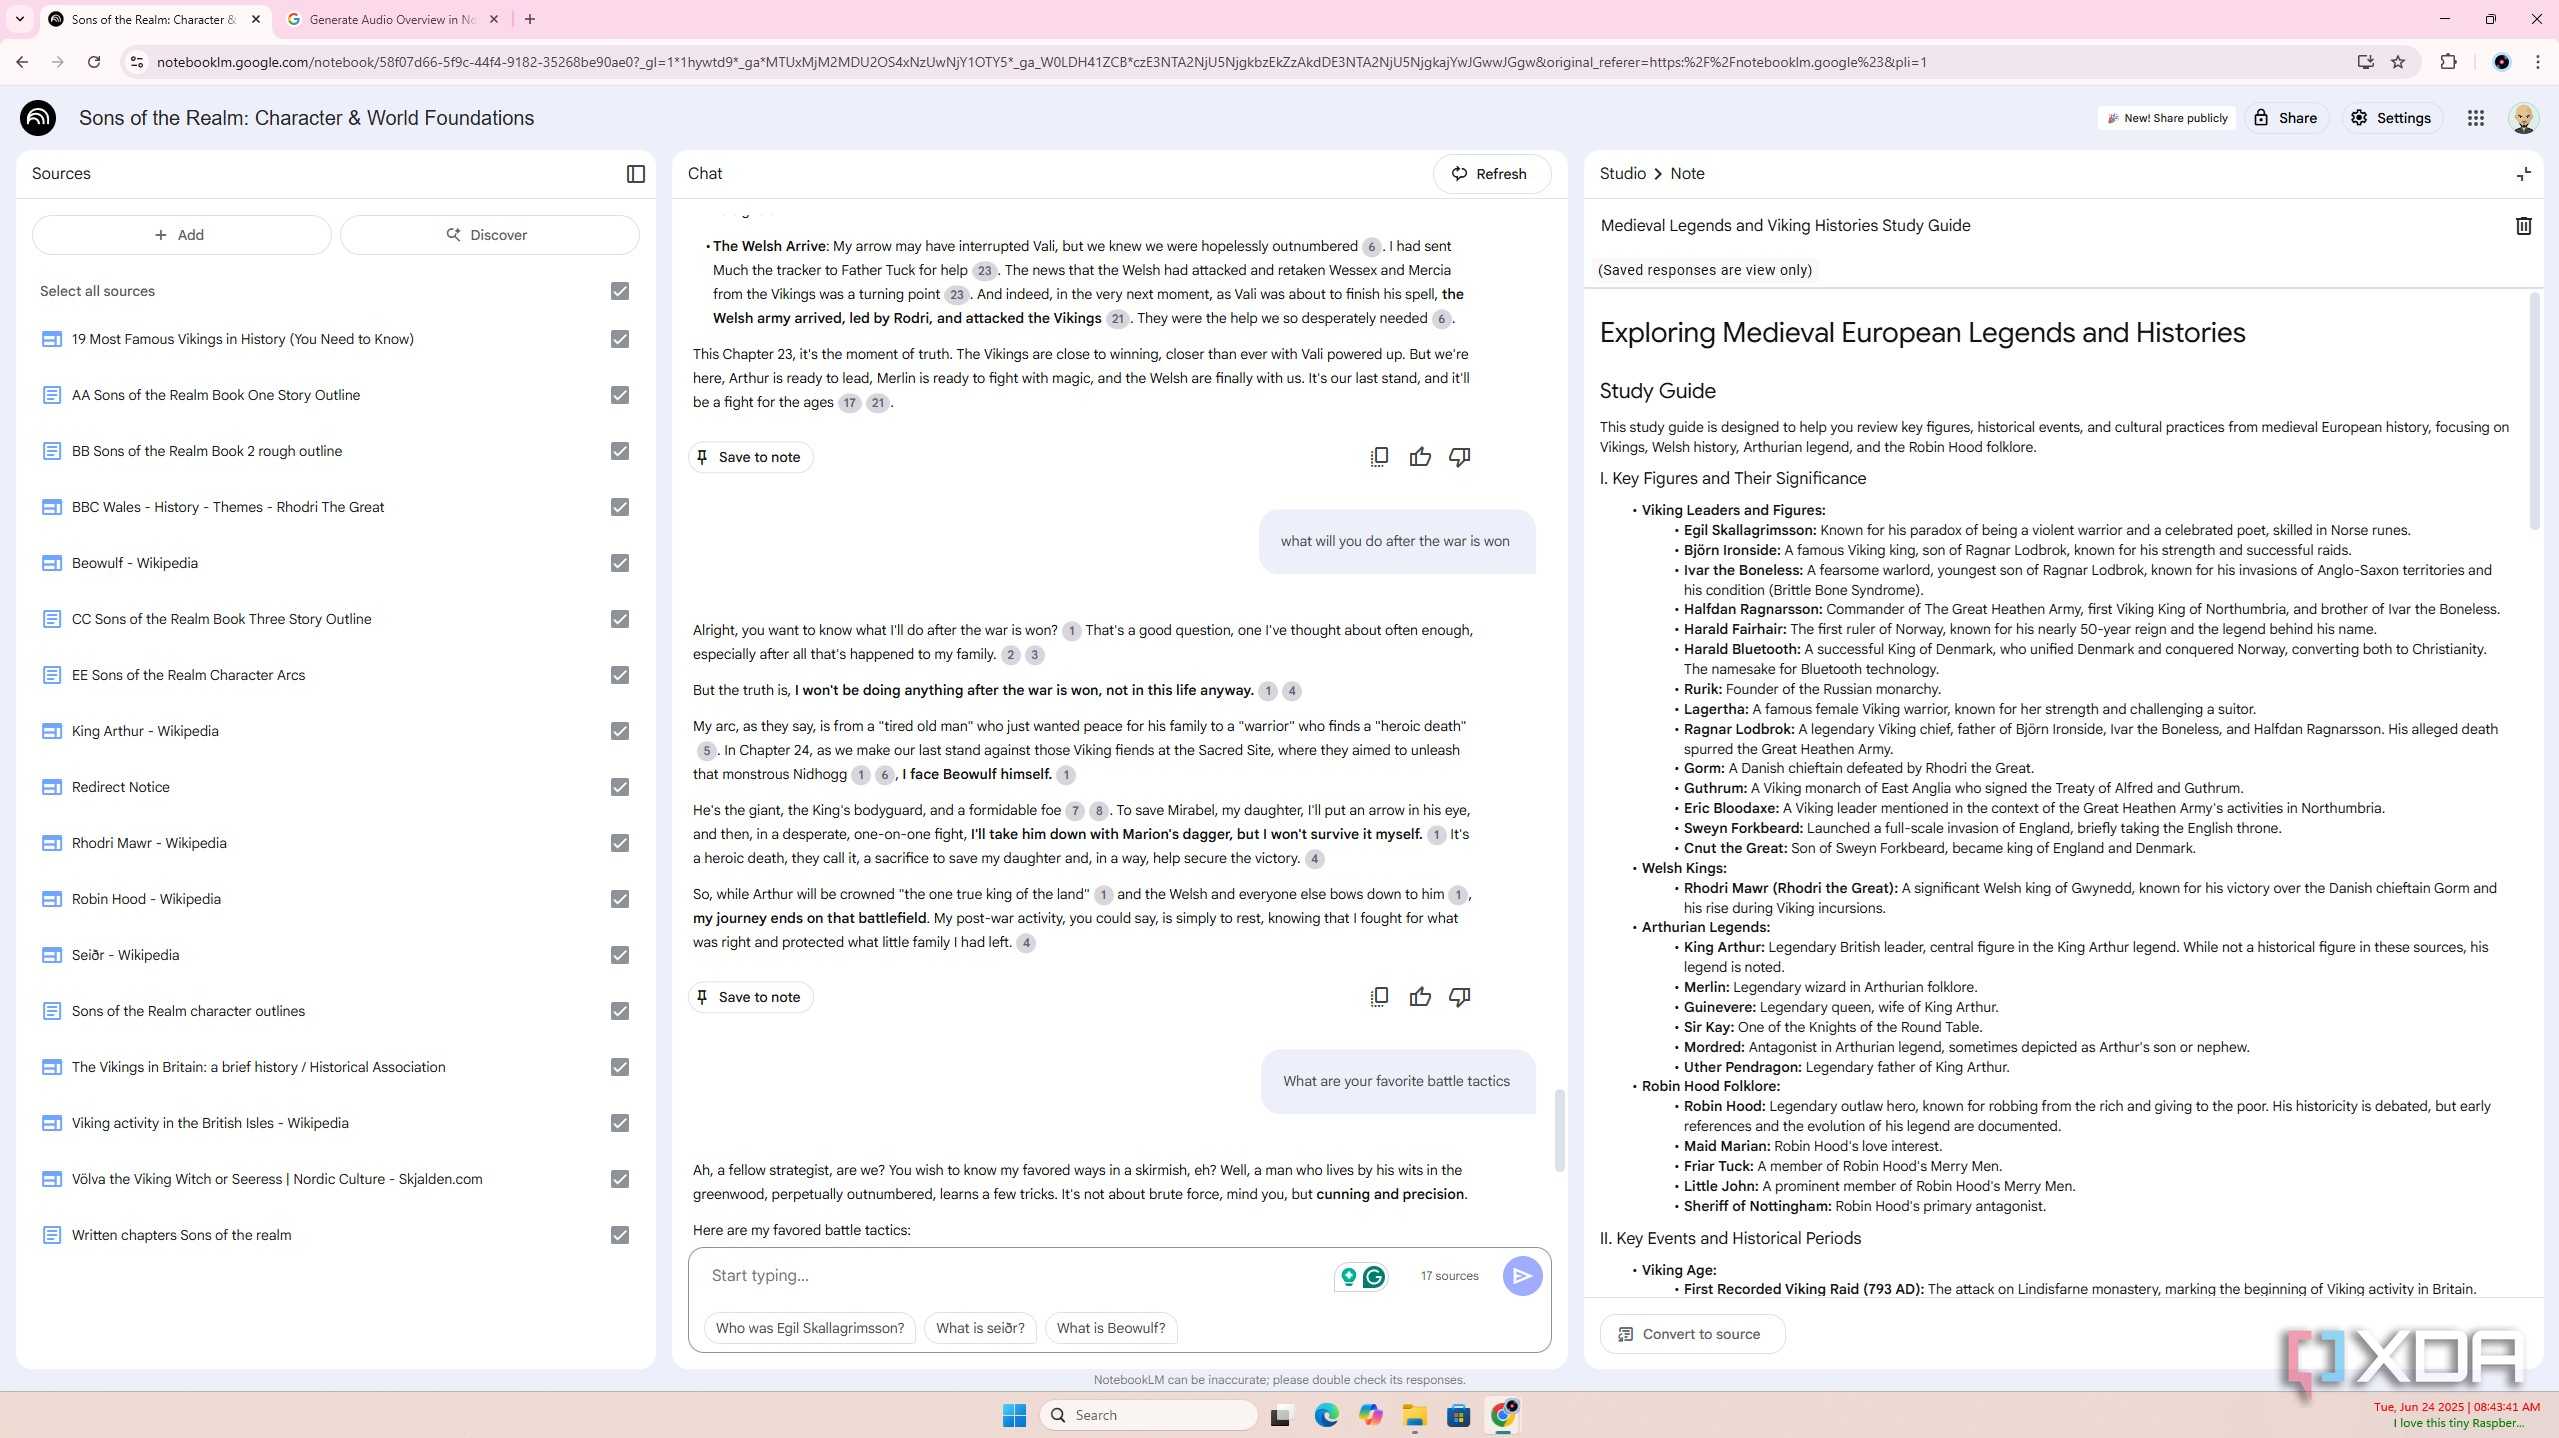Click the Add source button
The width and height of the screenshot is (2559, 1438).
tap(181, 235)
